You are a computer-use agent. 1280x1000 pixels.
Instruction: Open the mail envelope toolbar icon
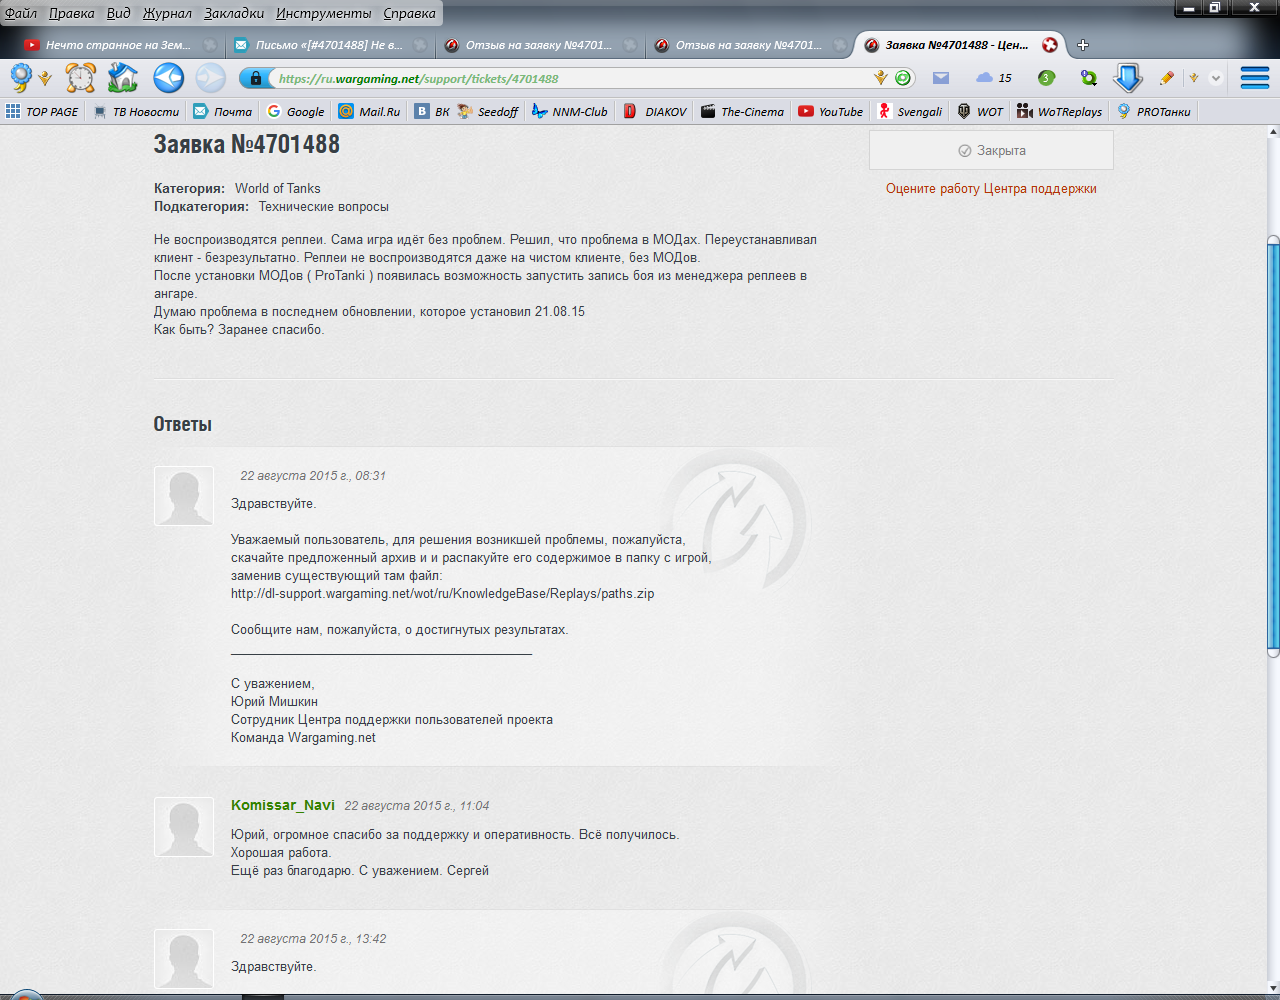(941, 78)
